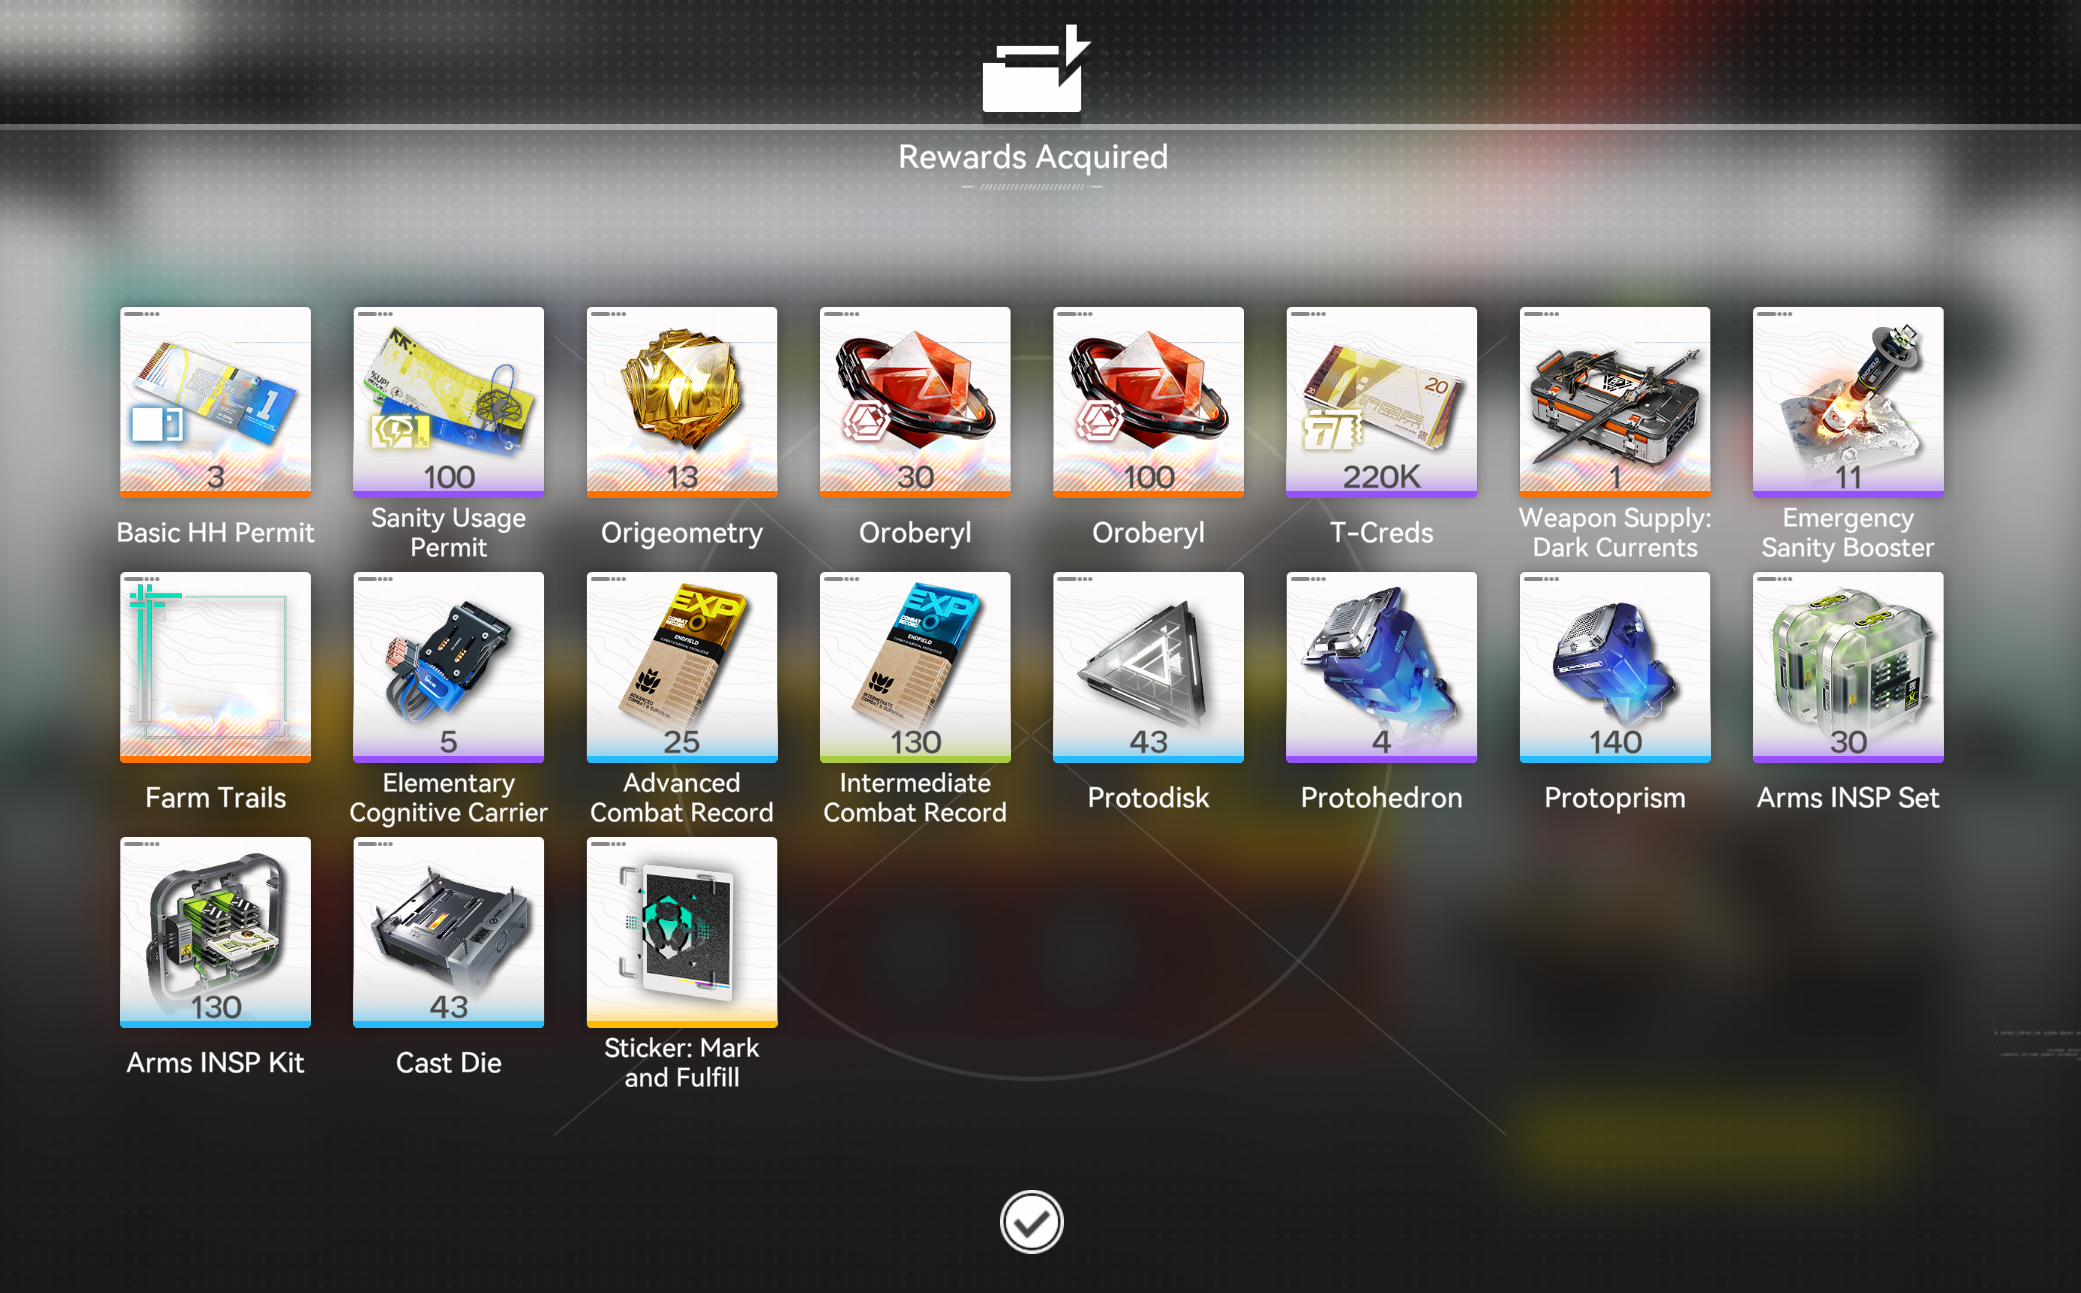Open Sticker: Mark and Fulfill reward
The height and width of the screenshot is (1293, 2081).
tap(681, 931)
